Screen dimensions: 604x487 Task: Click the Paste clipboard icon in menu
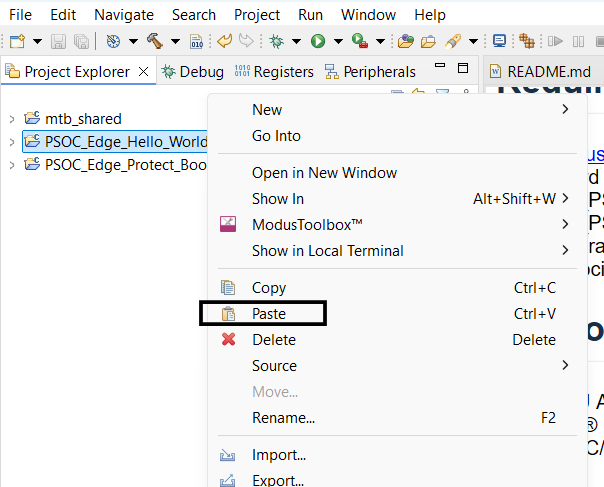[228, 314]
